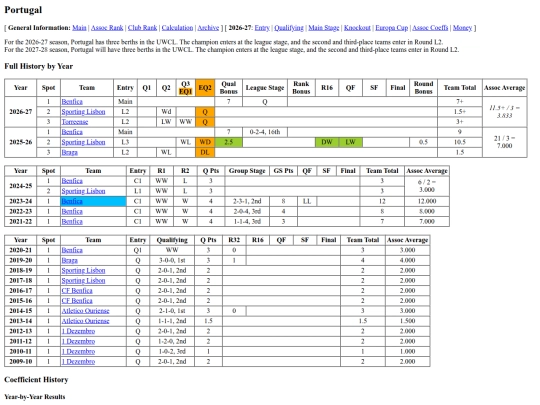This screenshot has height=405, width=540.
Task: Open Sporting Lisbon link in 2026-27 row
Action: 83,112
